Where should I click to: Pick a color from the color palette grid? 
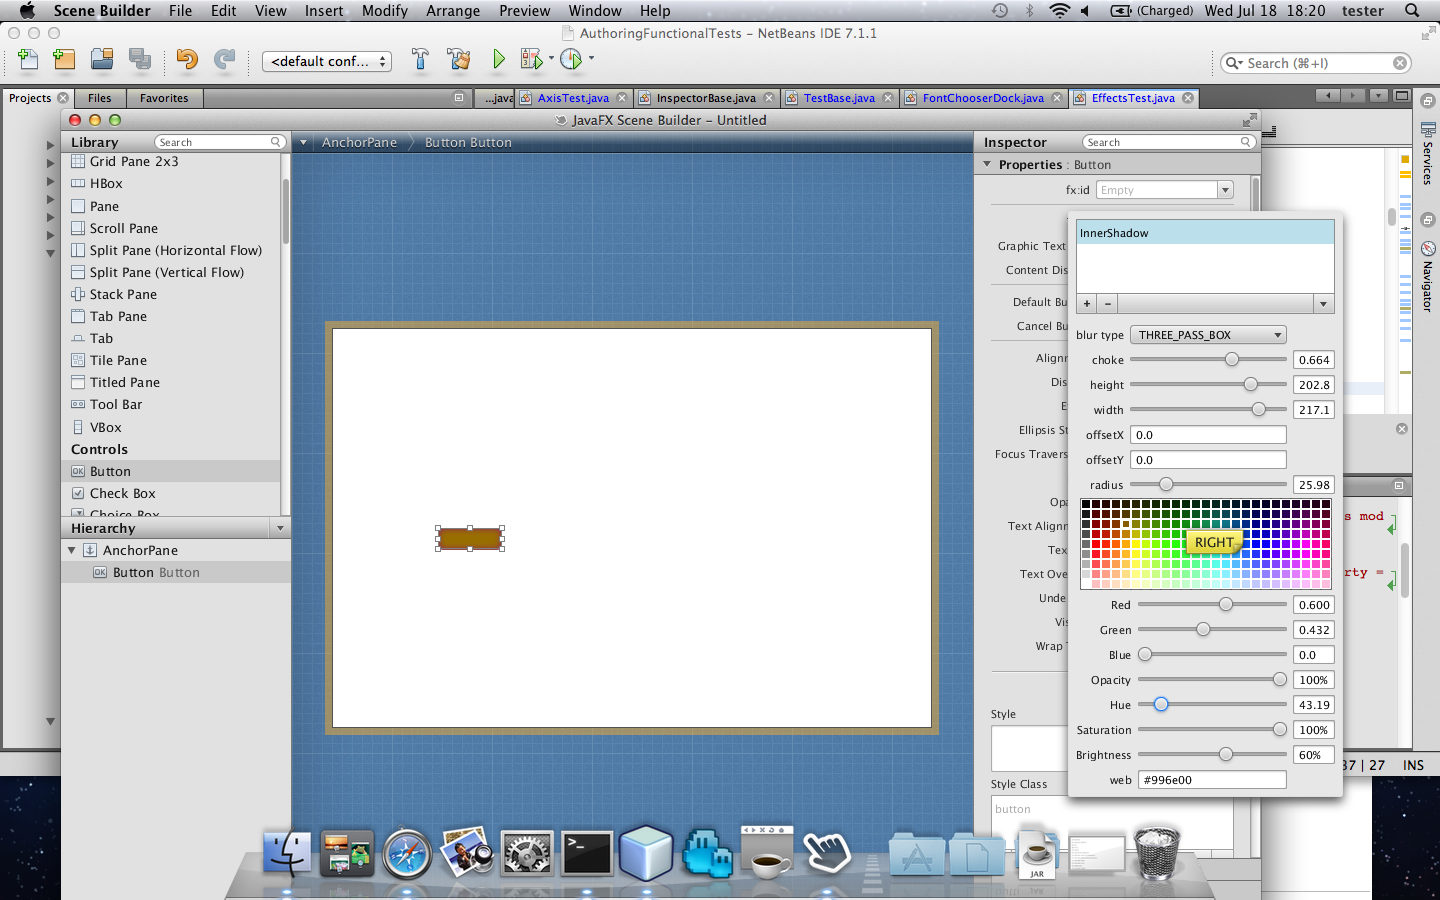click(1205, 544)
